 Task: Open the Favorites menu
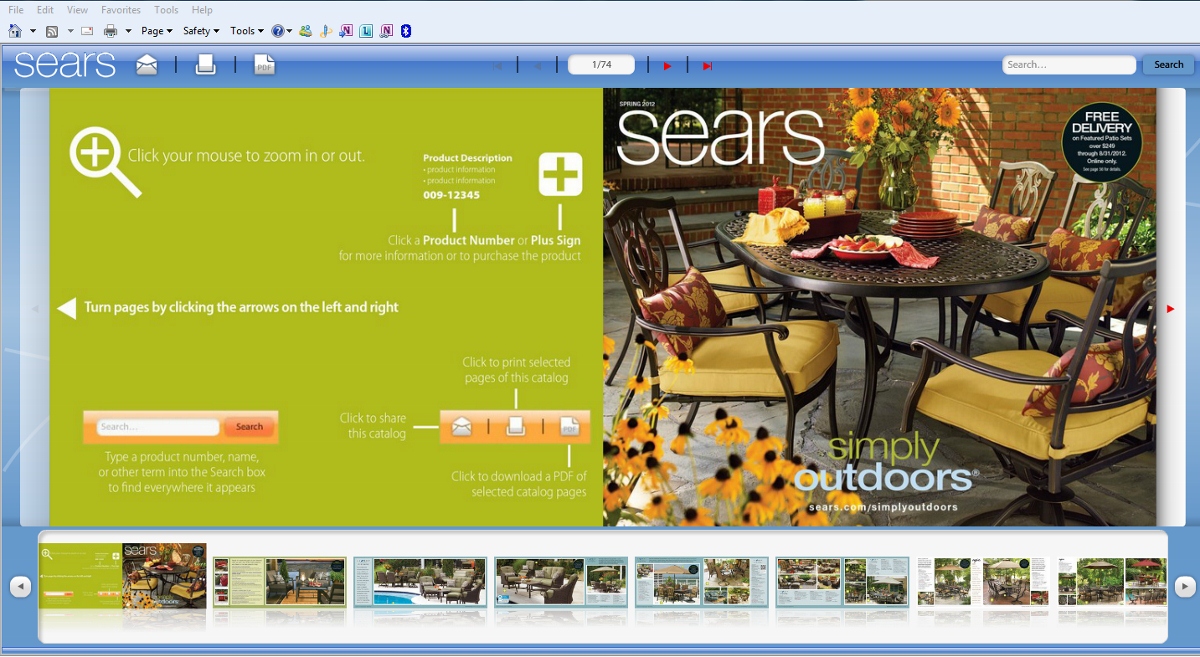click(x=121, y=10)
